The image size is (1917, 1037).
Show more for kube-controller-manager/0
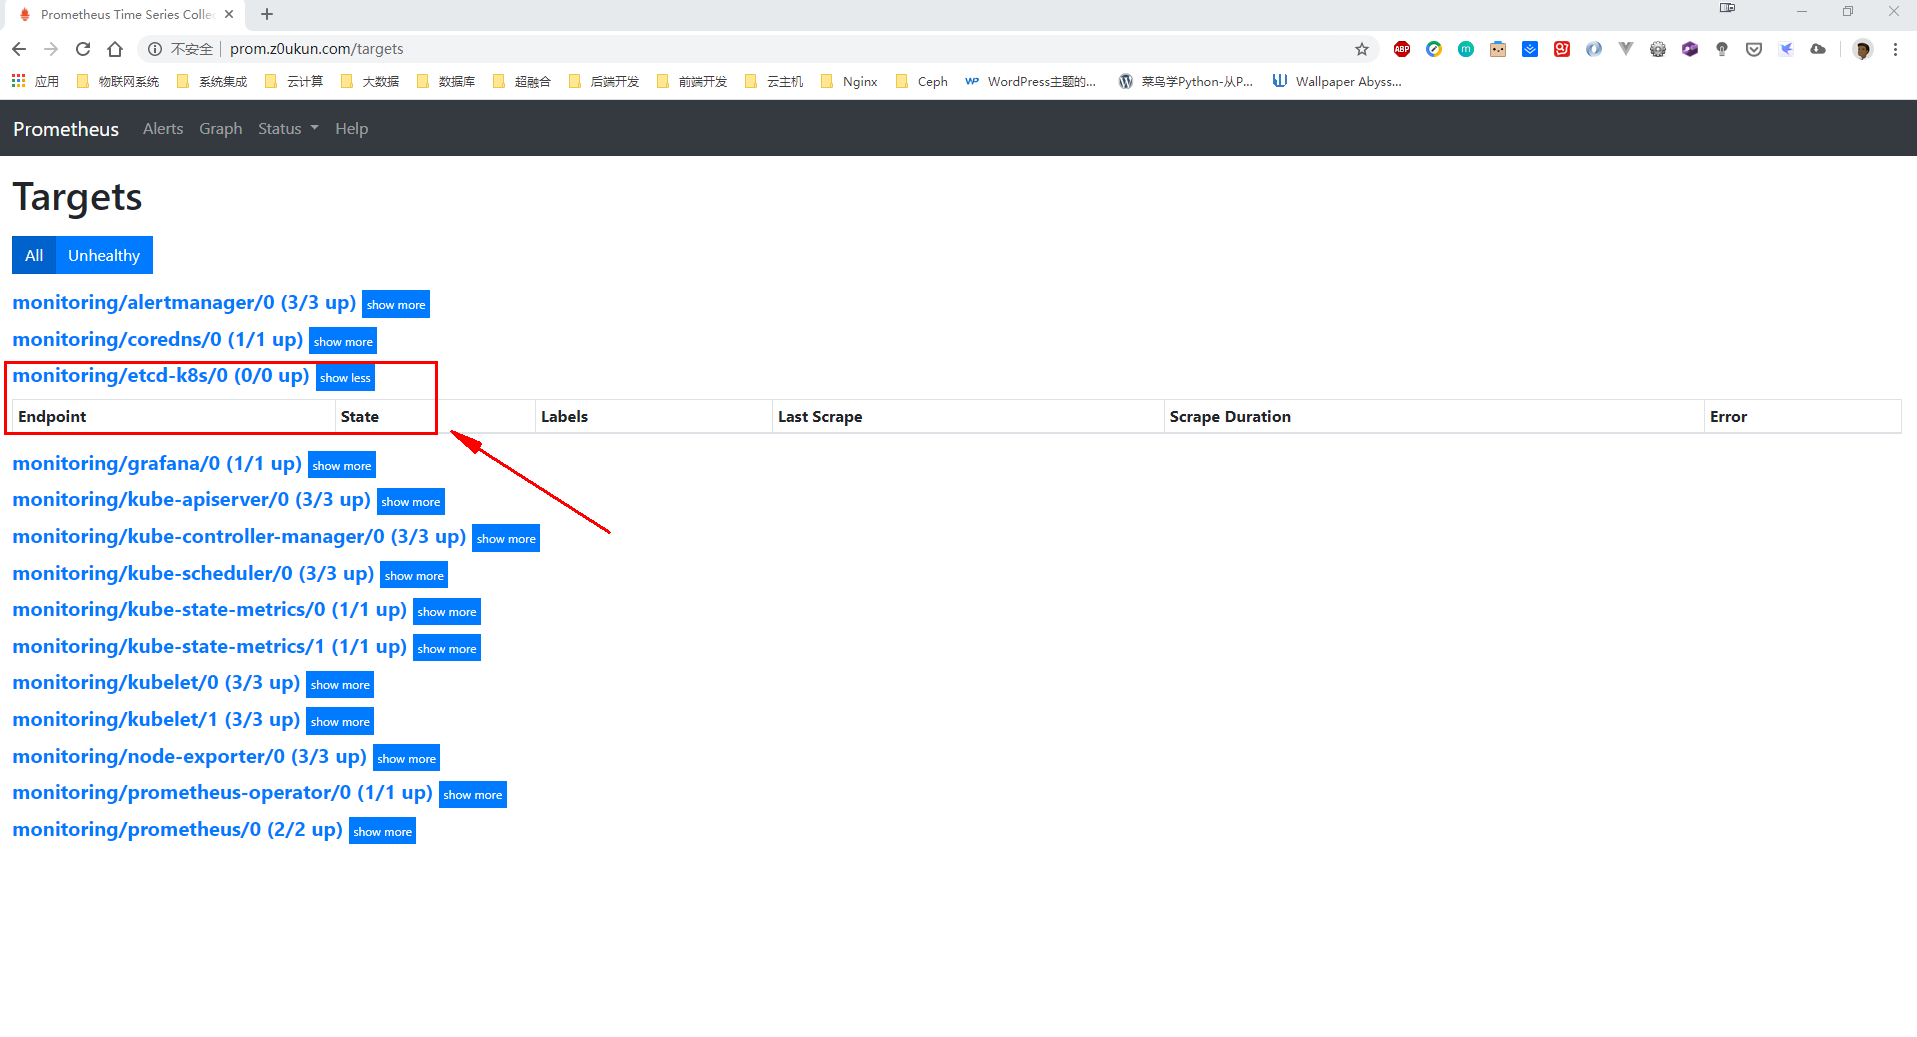pos(506,538)
